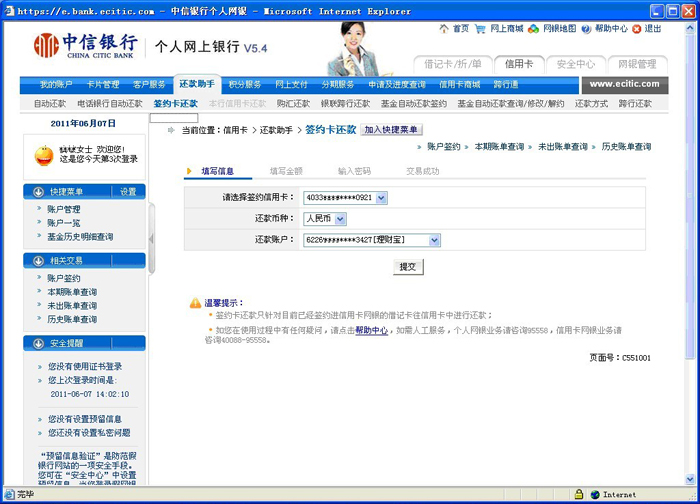Collapse 安全提醒 panel arrow icon
Screen dimensions: 700x504
point(39,344)
